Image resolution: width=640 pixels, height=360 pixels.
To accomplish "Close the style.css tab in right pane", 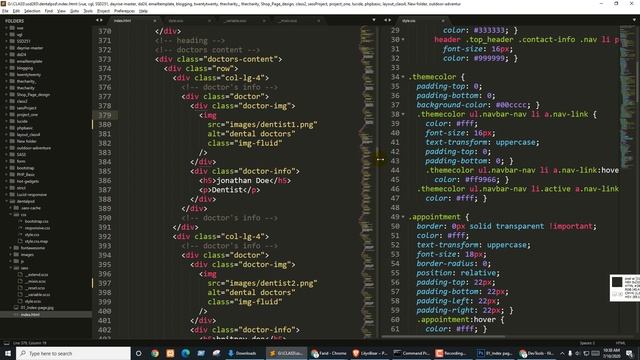I will pyautogui.click(x=443, y=20).
